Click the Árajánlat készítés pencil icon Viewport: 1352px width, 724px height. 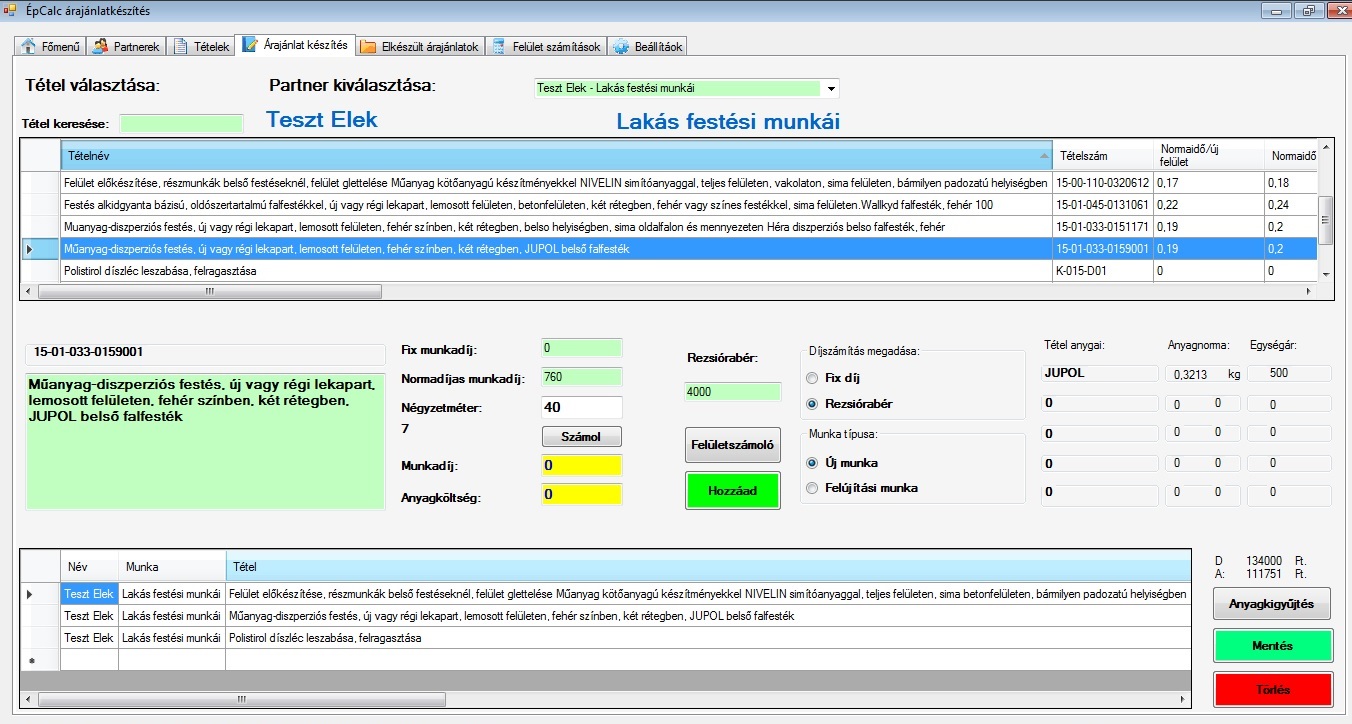click(250, 45)
